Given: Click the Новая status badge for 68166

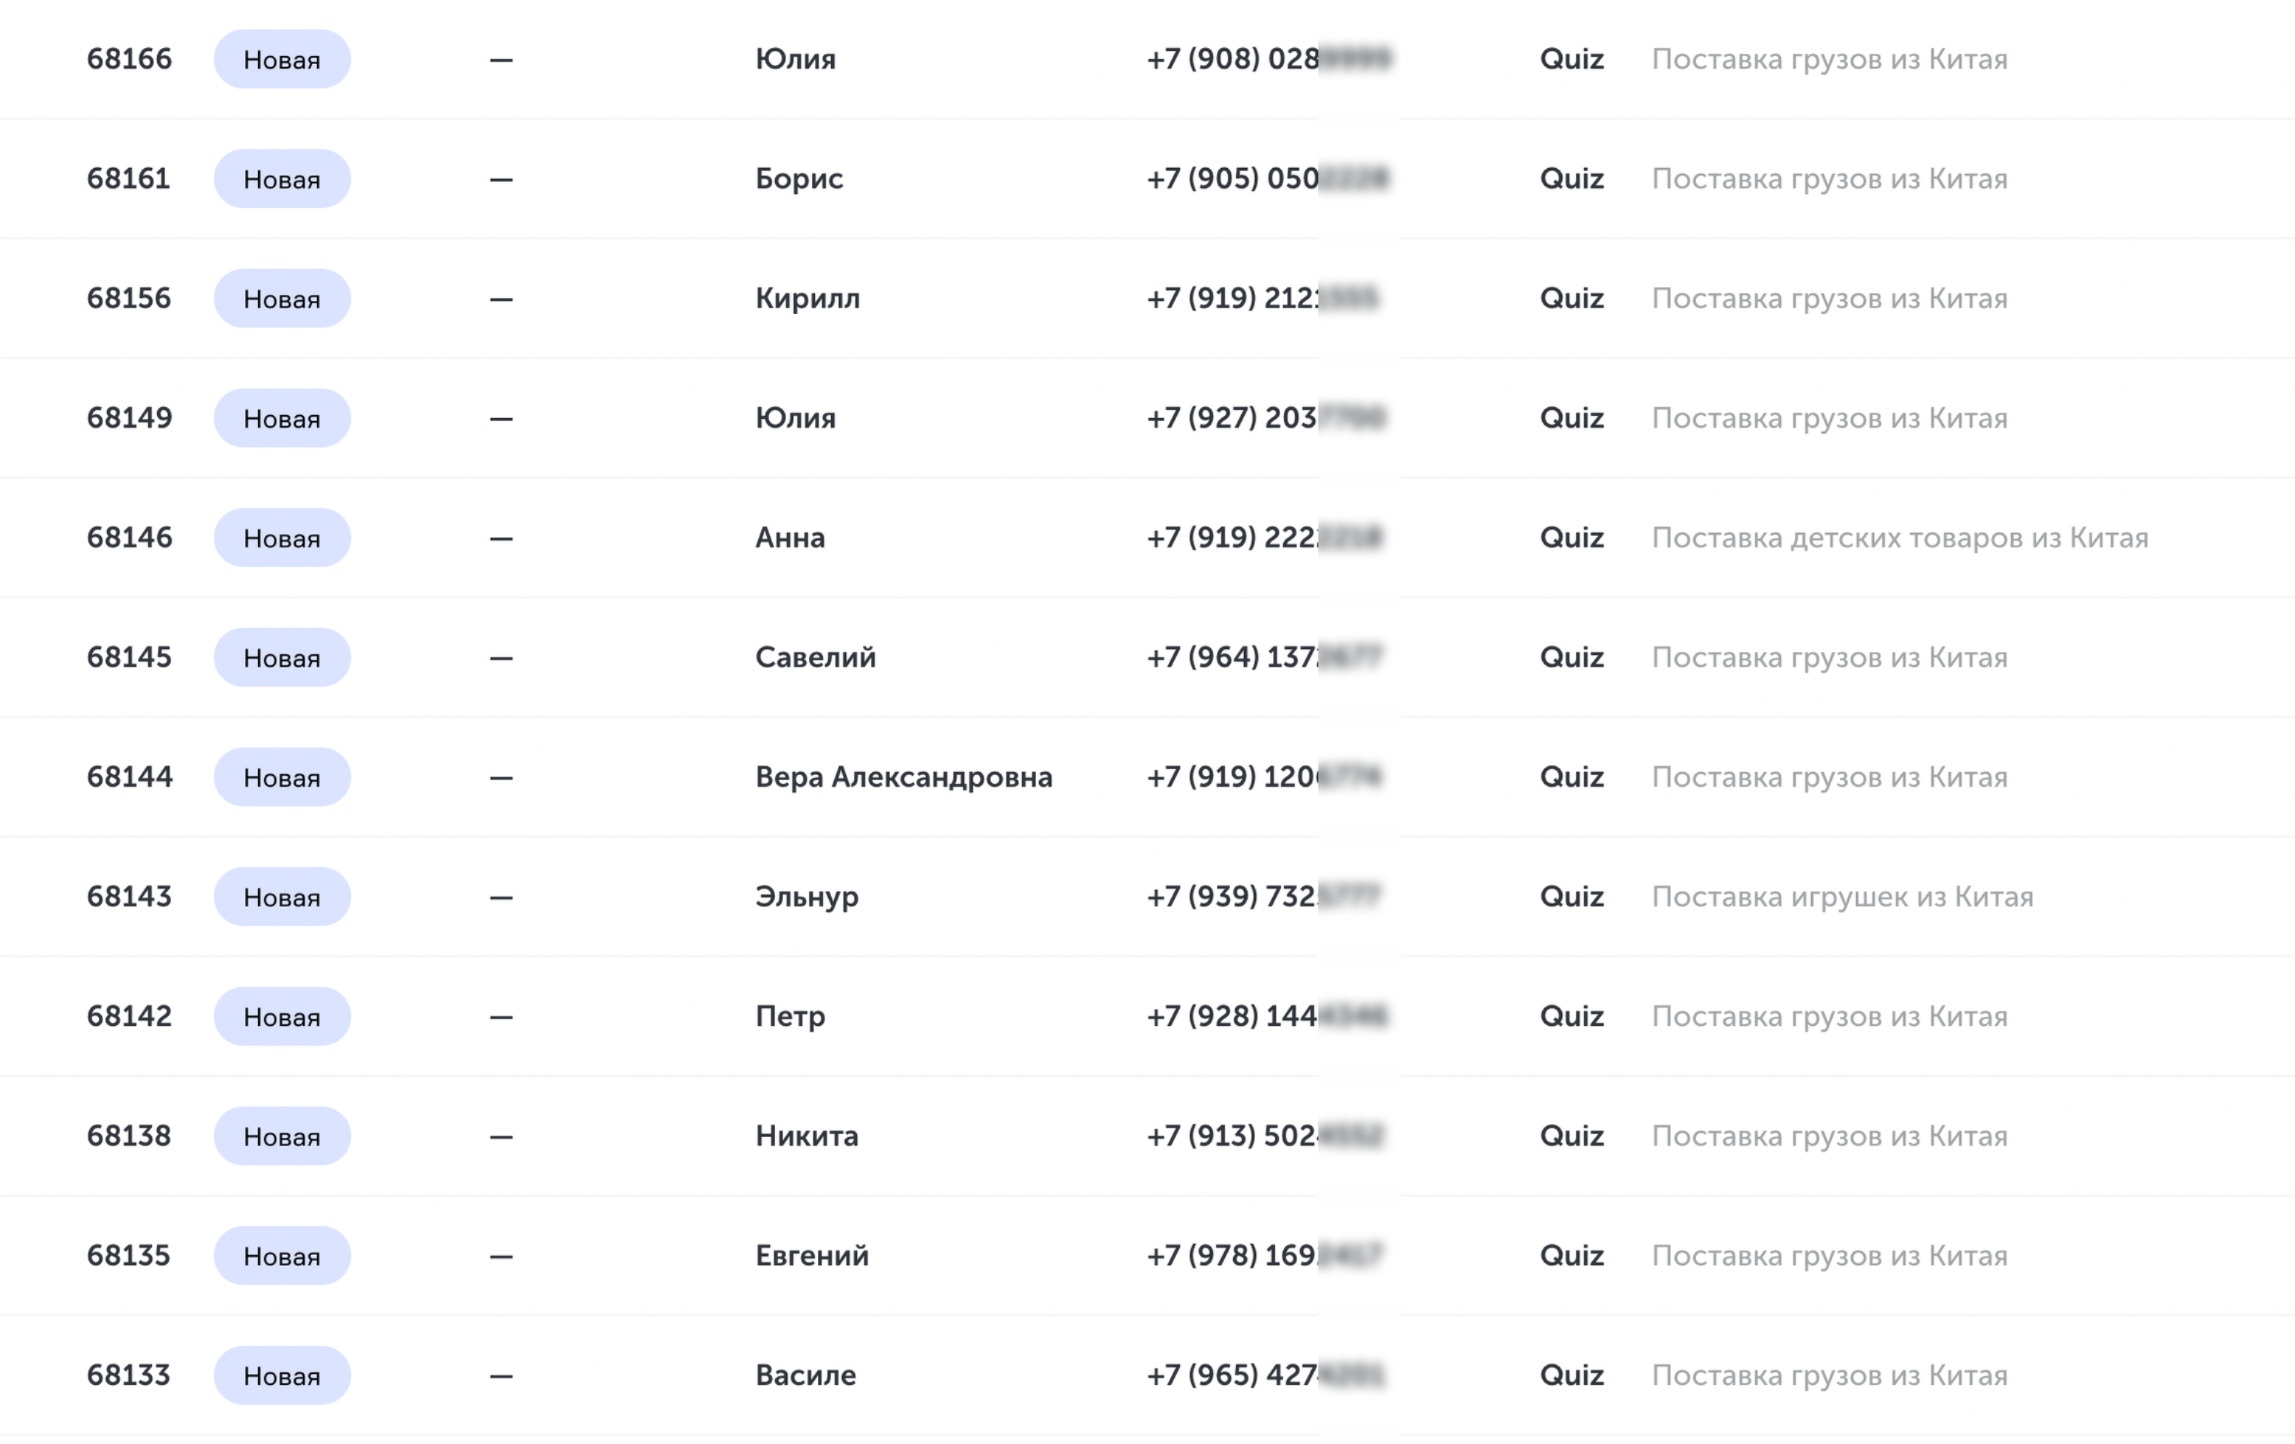Looking at the screenshot, I should coord(282,59).
